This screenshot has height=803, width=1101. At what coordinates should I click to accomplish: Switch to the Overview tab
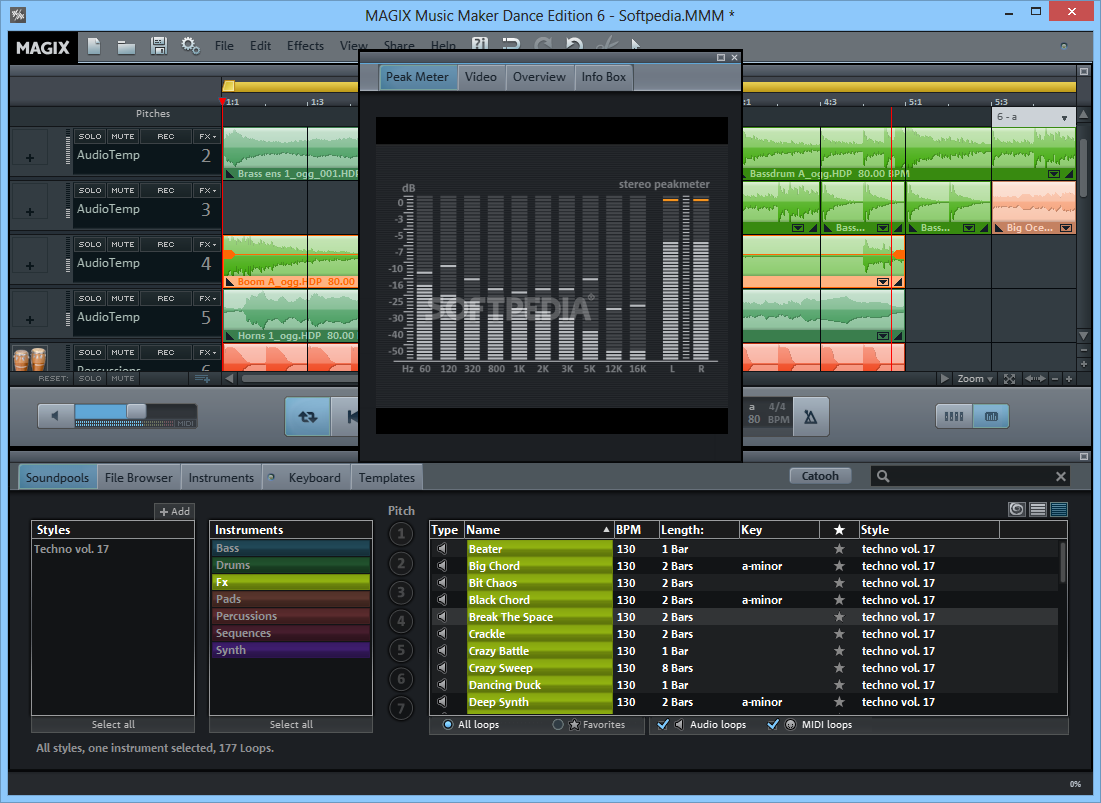[539, 77]
